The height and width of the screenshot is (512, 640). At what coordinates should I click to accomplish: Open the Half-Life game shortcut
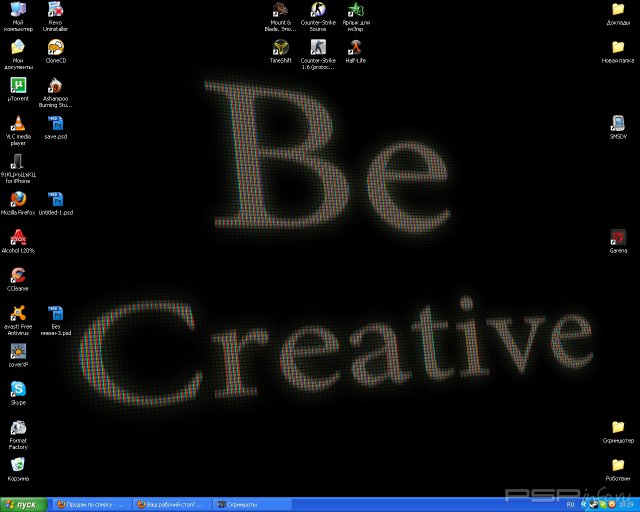[354, 47]
